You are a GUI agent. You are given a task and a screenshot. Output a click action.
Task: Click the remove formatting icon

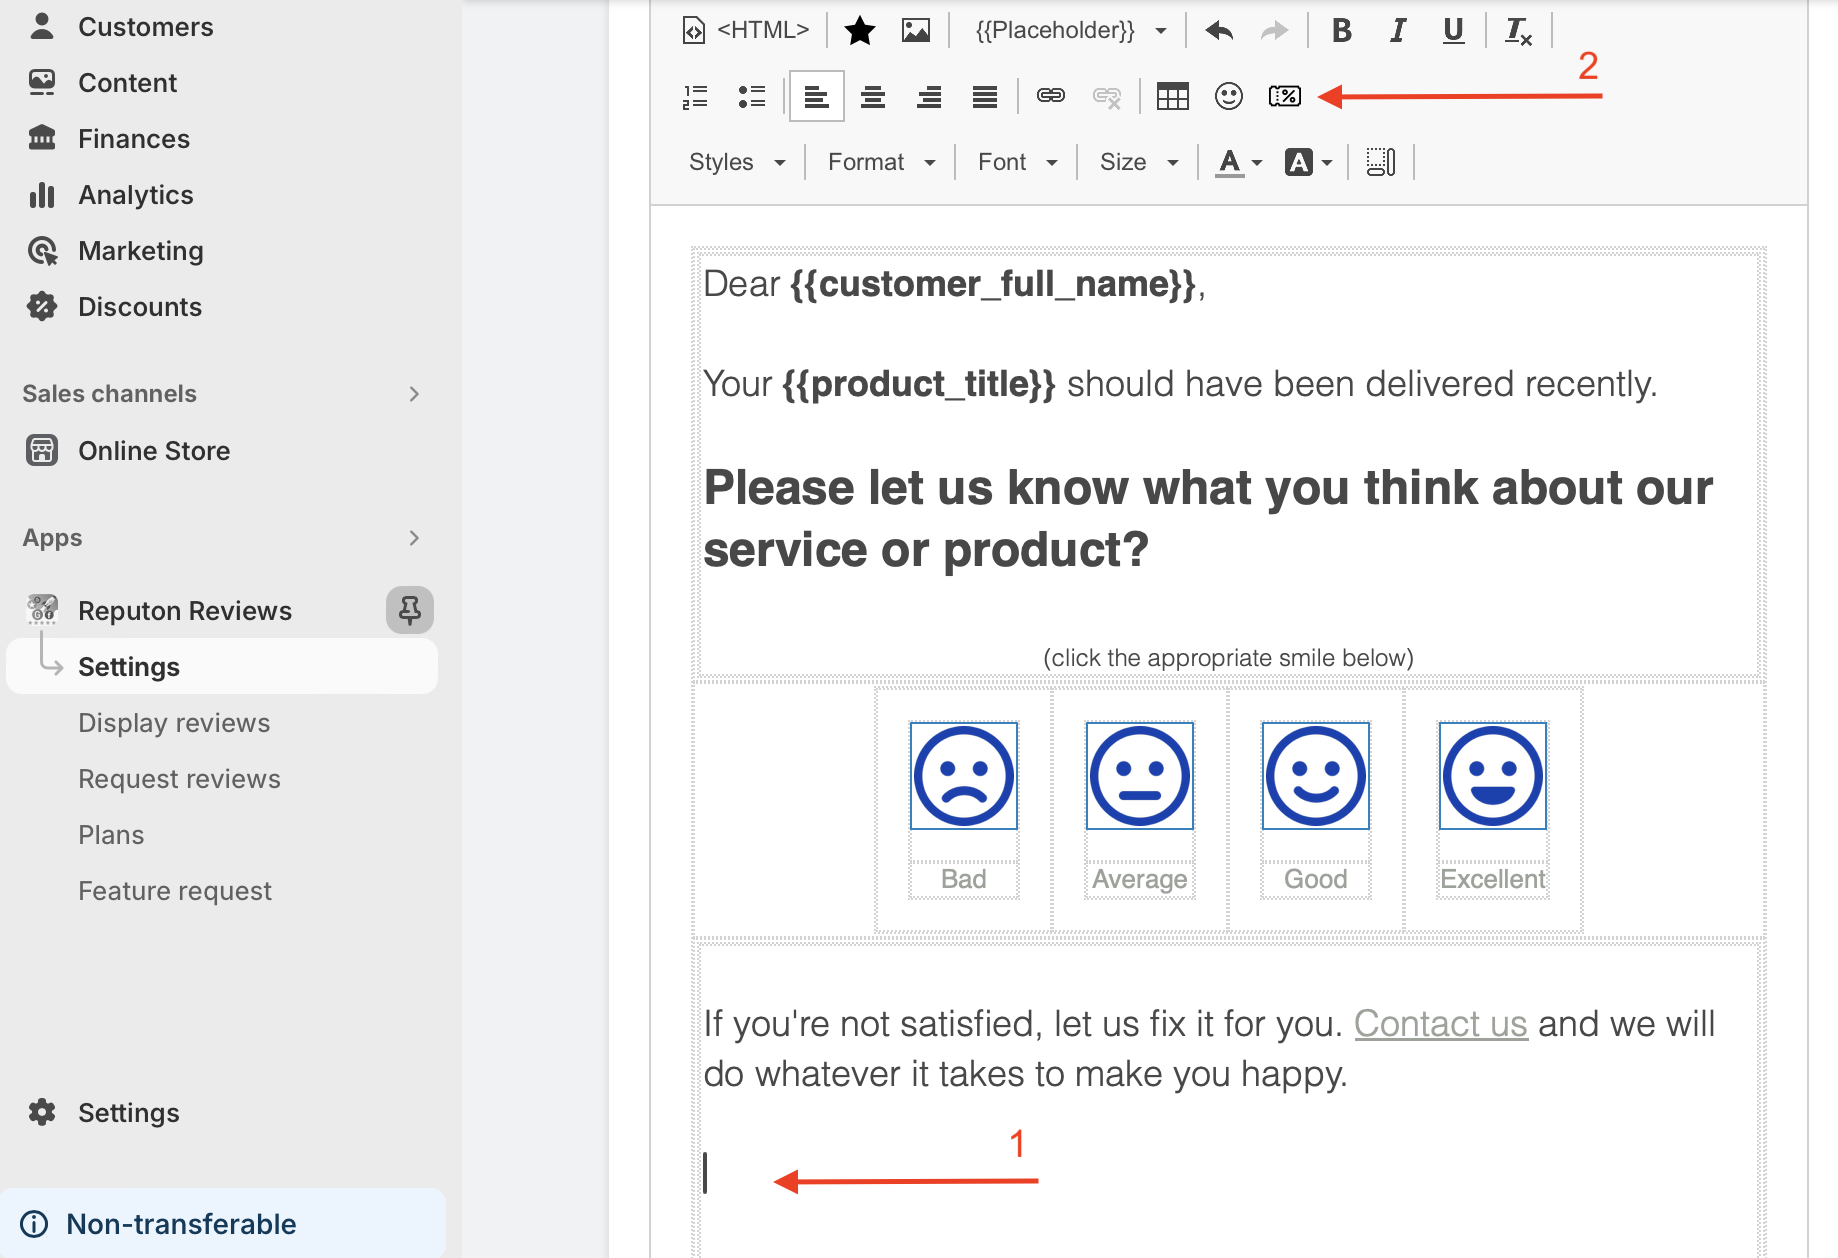click(x=1518, y=31)
